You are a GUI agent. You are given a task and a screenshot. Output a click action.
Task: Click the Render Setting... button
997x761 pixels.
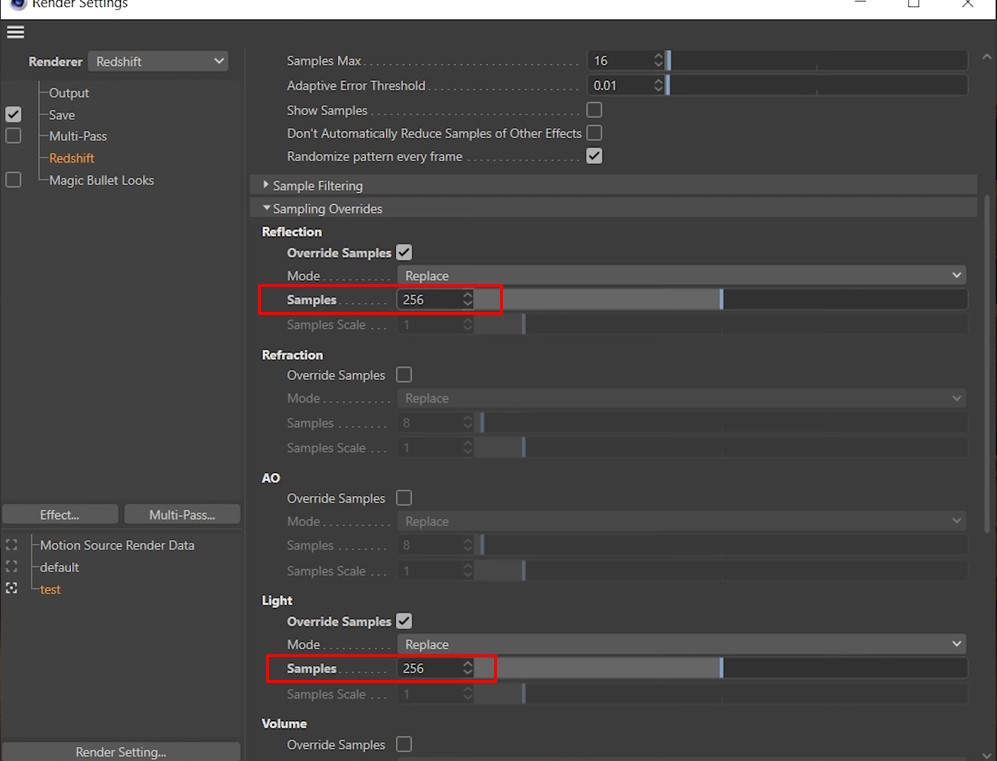click(121, 752)
